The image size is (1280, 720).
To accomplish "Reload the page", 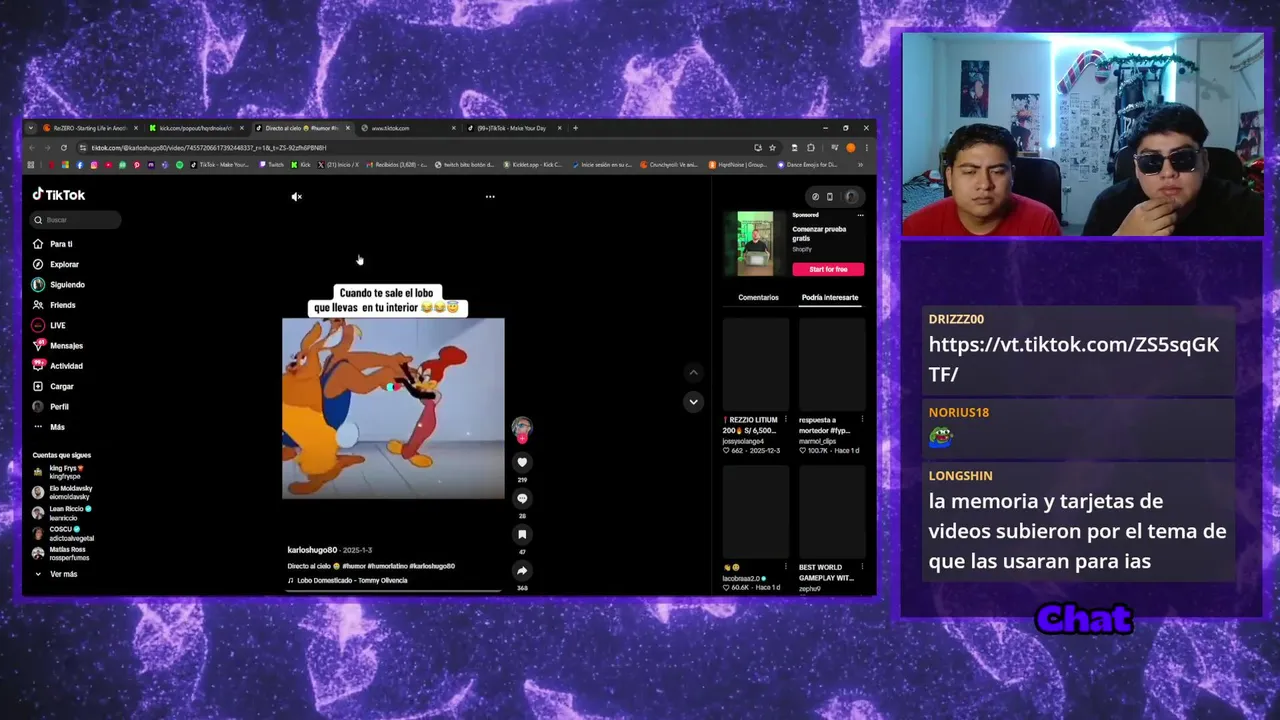I will click(64, 148).
